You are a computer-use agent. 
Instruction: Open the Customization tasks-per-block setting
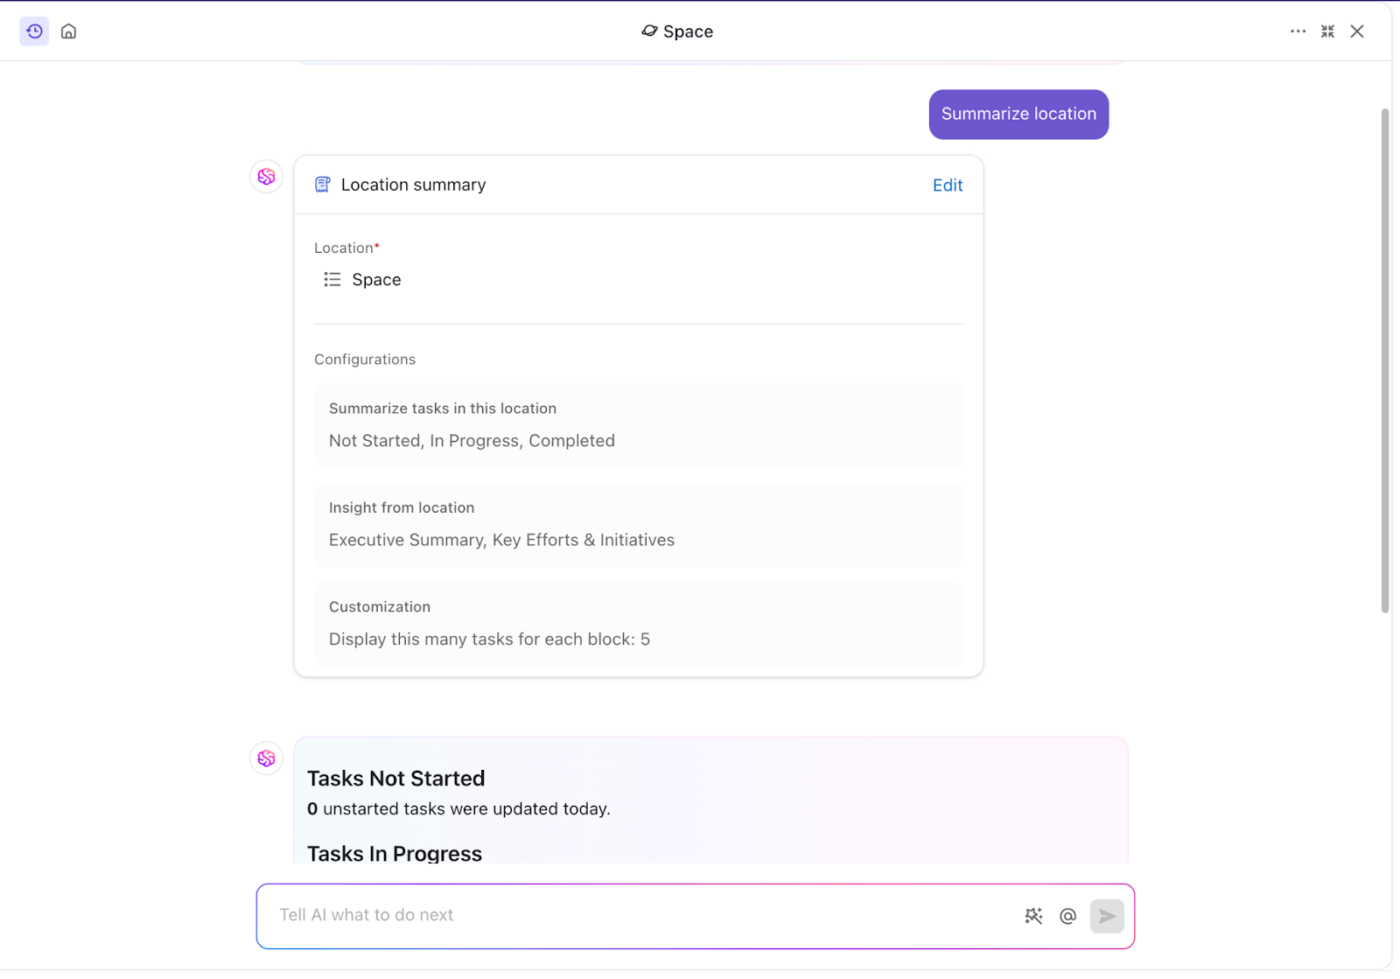pyautogui.click(x=638, y=624)
